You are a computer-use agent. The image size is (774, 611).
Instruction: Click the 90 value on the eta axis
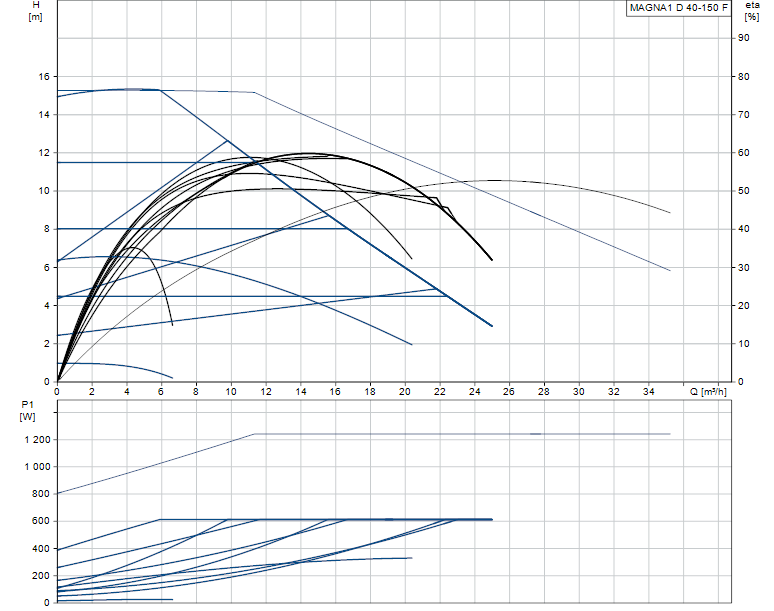pyautogui.click(x=743, y=38)
